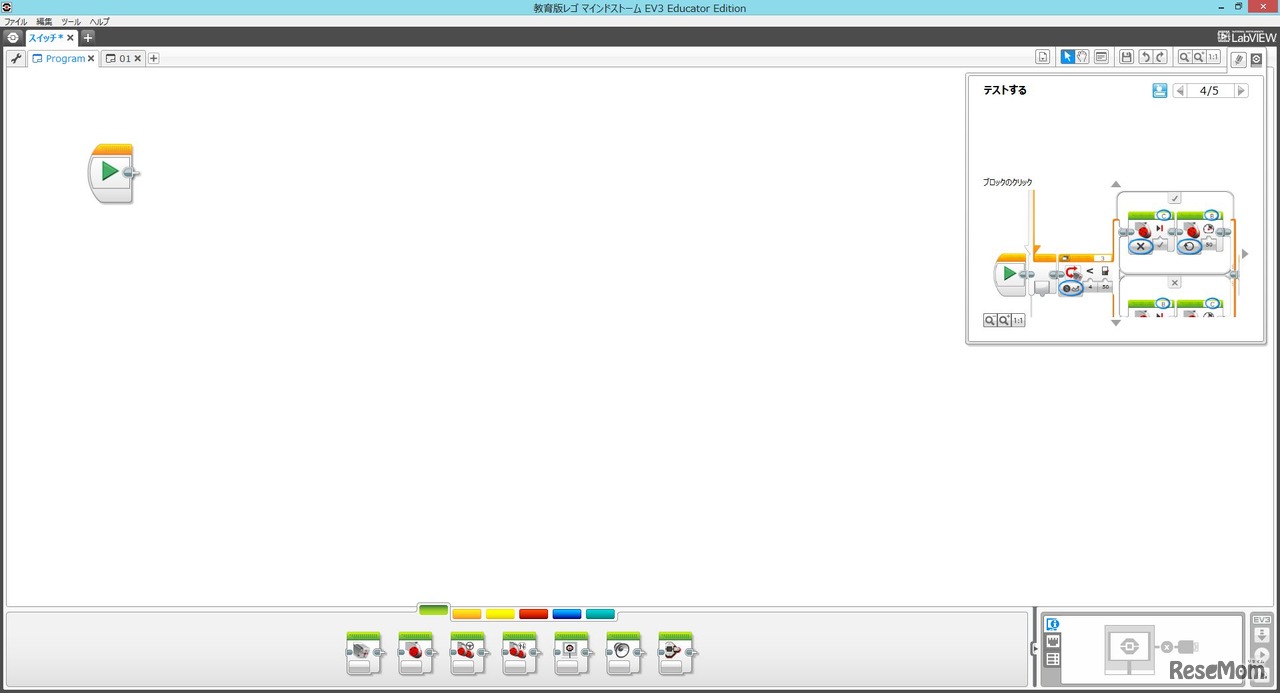Open the Medium Motor block in palette

pyautogui.click(x=364, y=652)
